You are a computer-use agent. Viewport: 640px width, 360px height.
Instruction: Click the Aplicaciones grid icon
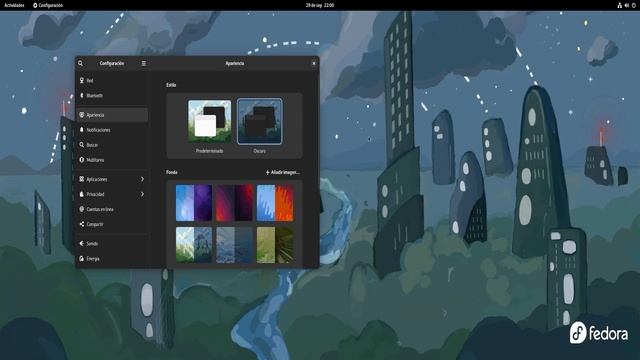point(82,179)
